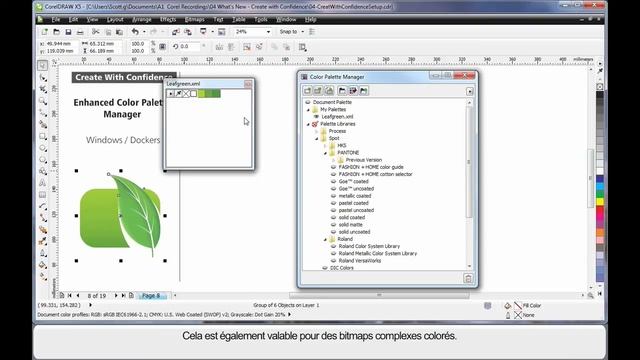Click the Save toolbar icon
The height and width of the screenshot is (360, 640).
click(x=68, y=32)
